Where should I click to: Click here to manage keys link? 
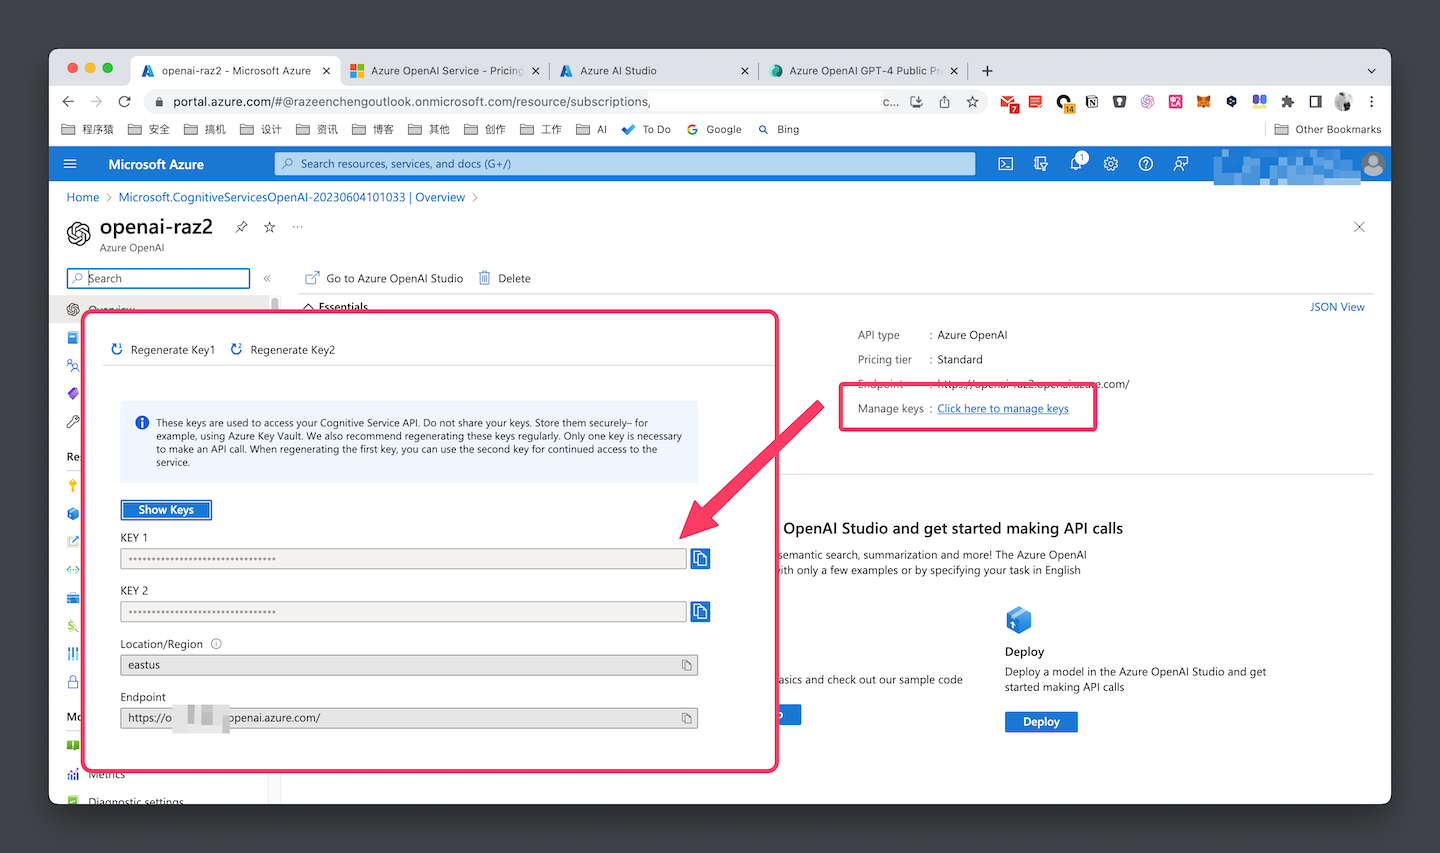(x=1003, y=409)
